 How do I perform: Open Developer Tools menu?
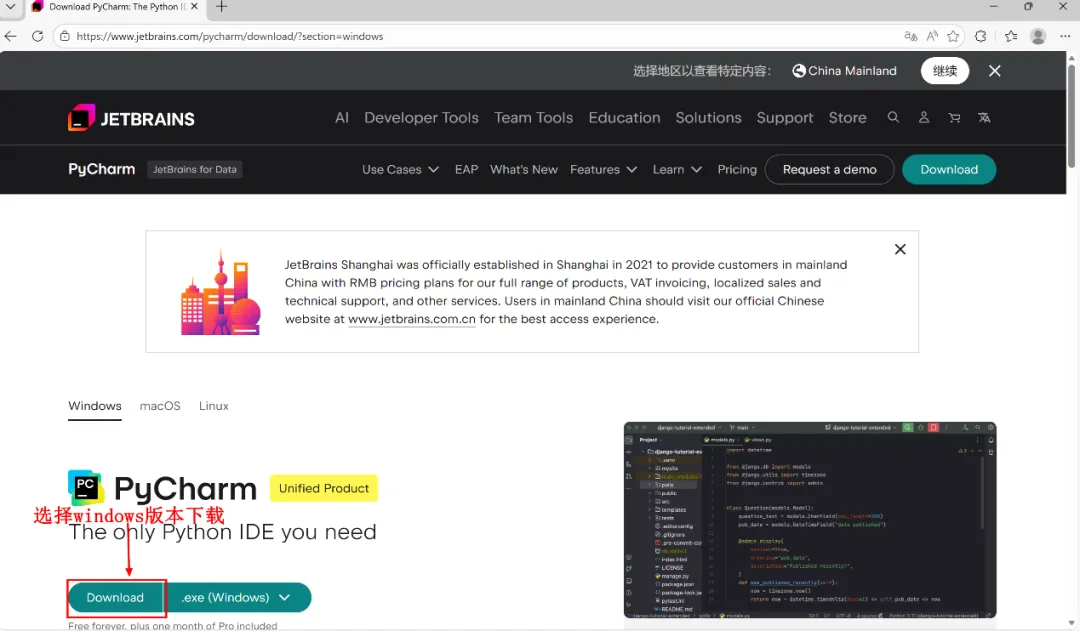(x=422, y=118)
